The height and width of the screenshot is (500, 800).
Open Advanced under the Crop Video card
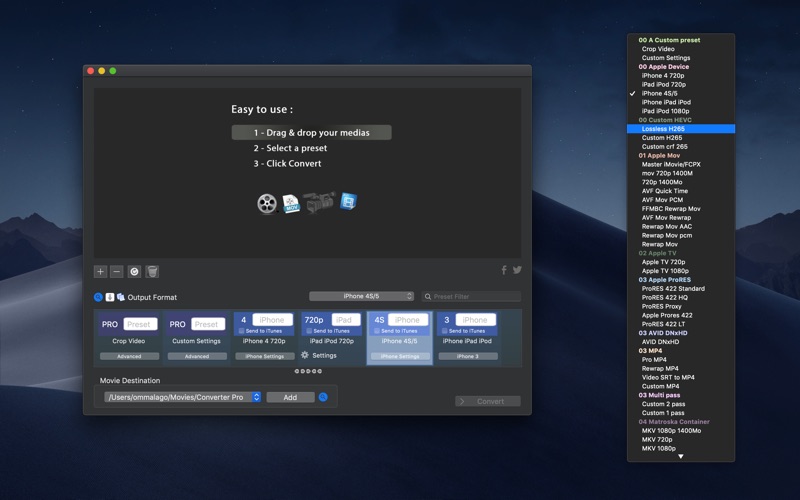129,356
